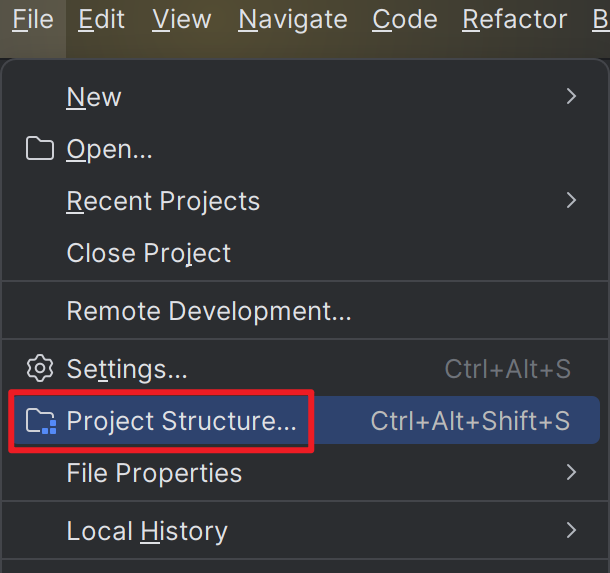Open the View menu

[x=182, y=19]
